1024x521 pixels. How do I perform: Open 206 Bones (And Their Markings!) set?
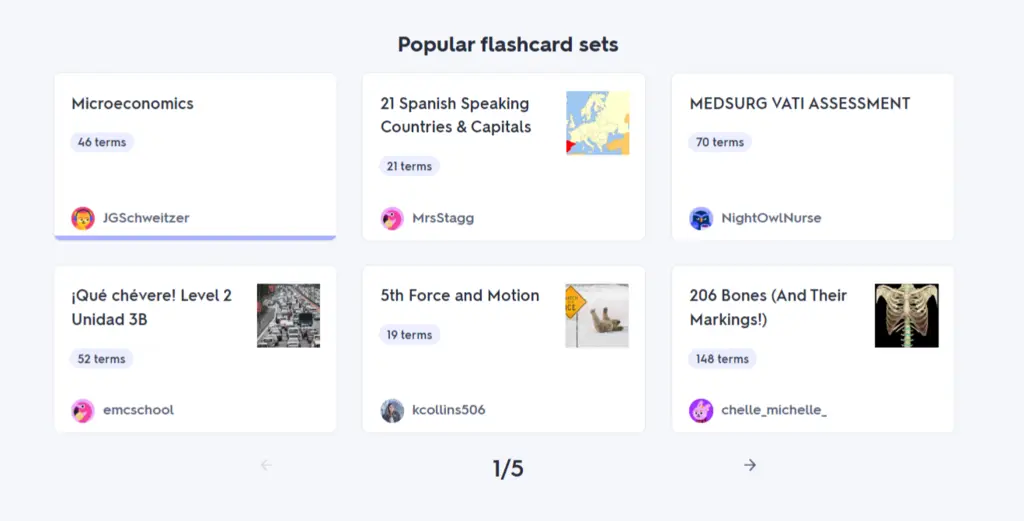click(768, 307)
